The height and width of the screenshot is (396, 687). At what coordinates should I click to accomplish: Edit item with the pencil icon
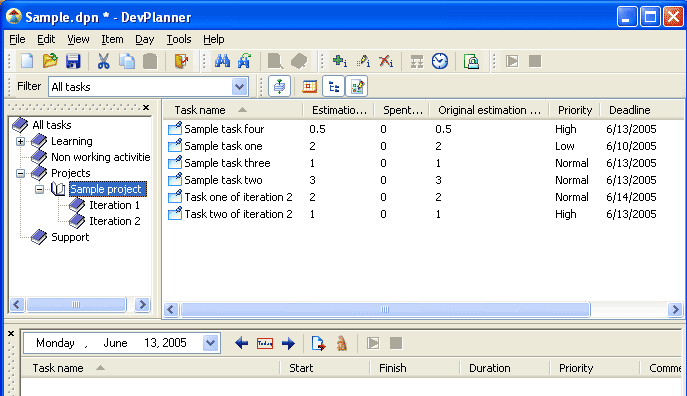[363, 61]
